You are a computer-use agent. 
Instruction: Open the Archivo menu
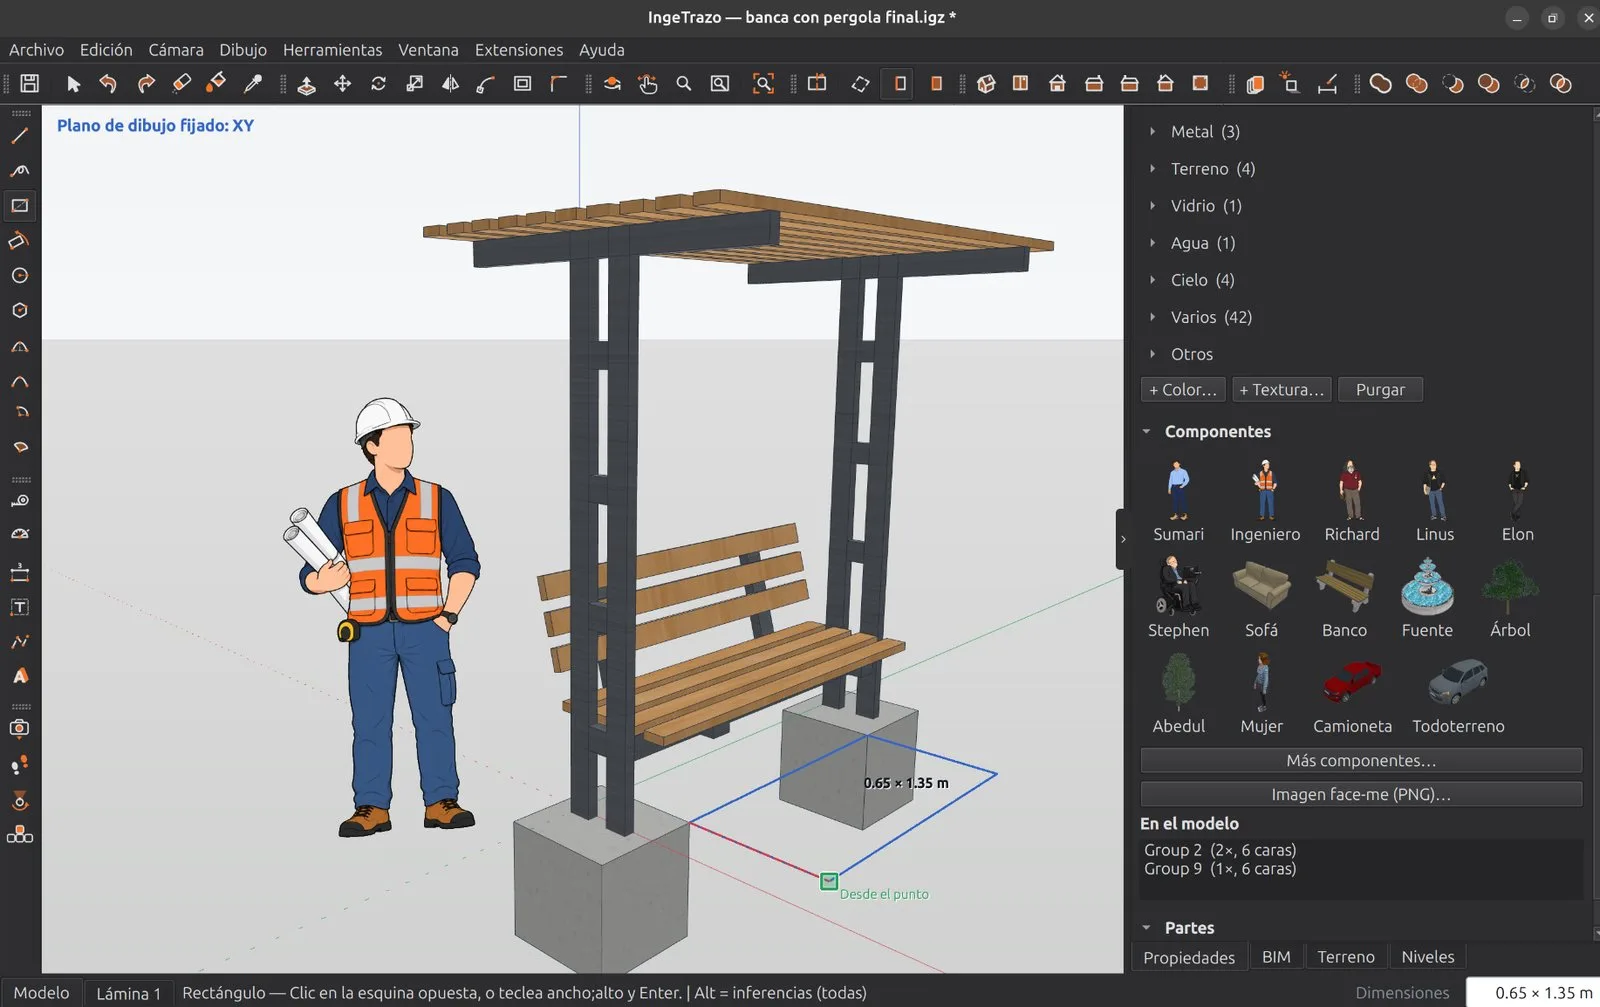[36, 50]
